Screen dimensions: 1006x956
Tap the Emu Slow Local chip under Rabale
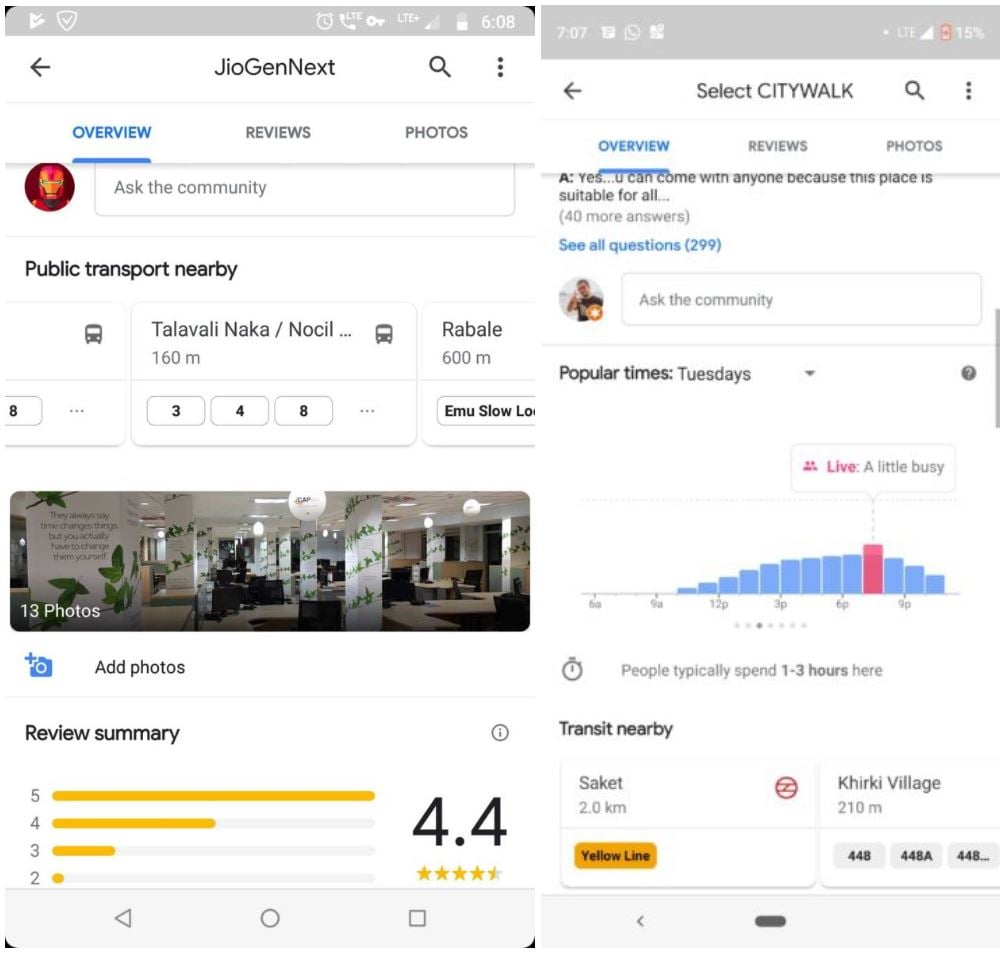coord(486,411)
